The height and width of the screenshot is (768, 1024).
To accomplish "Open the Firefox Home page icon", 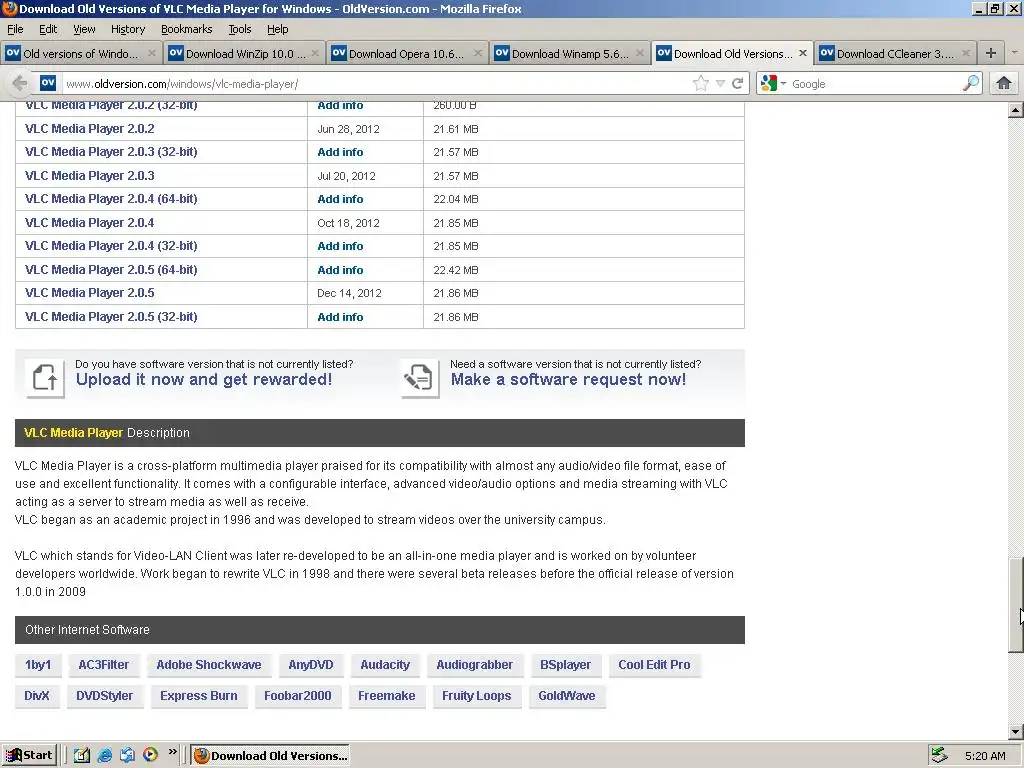I will click(1004, 83).
